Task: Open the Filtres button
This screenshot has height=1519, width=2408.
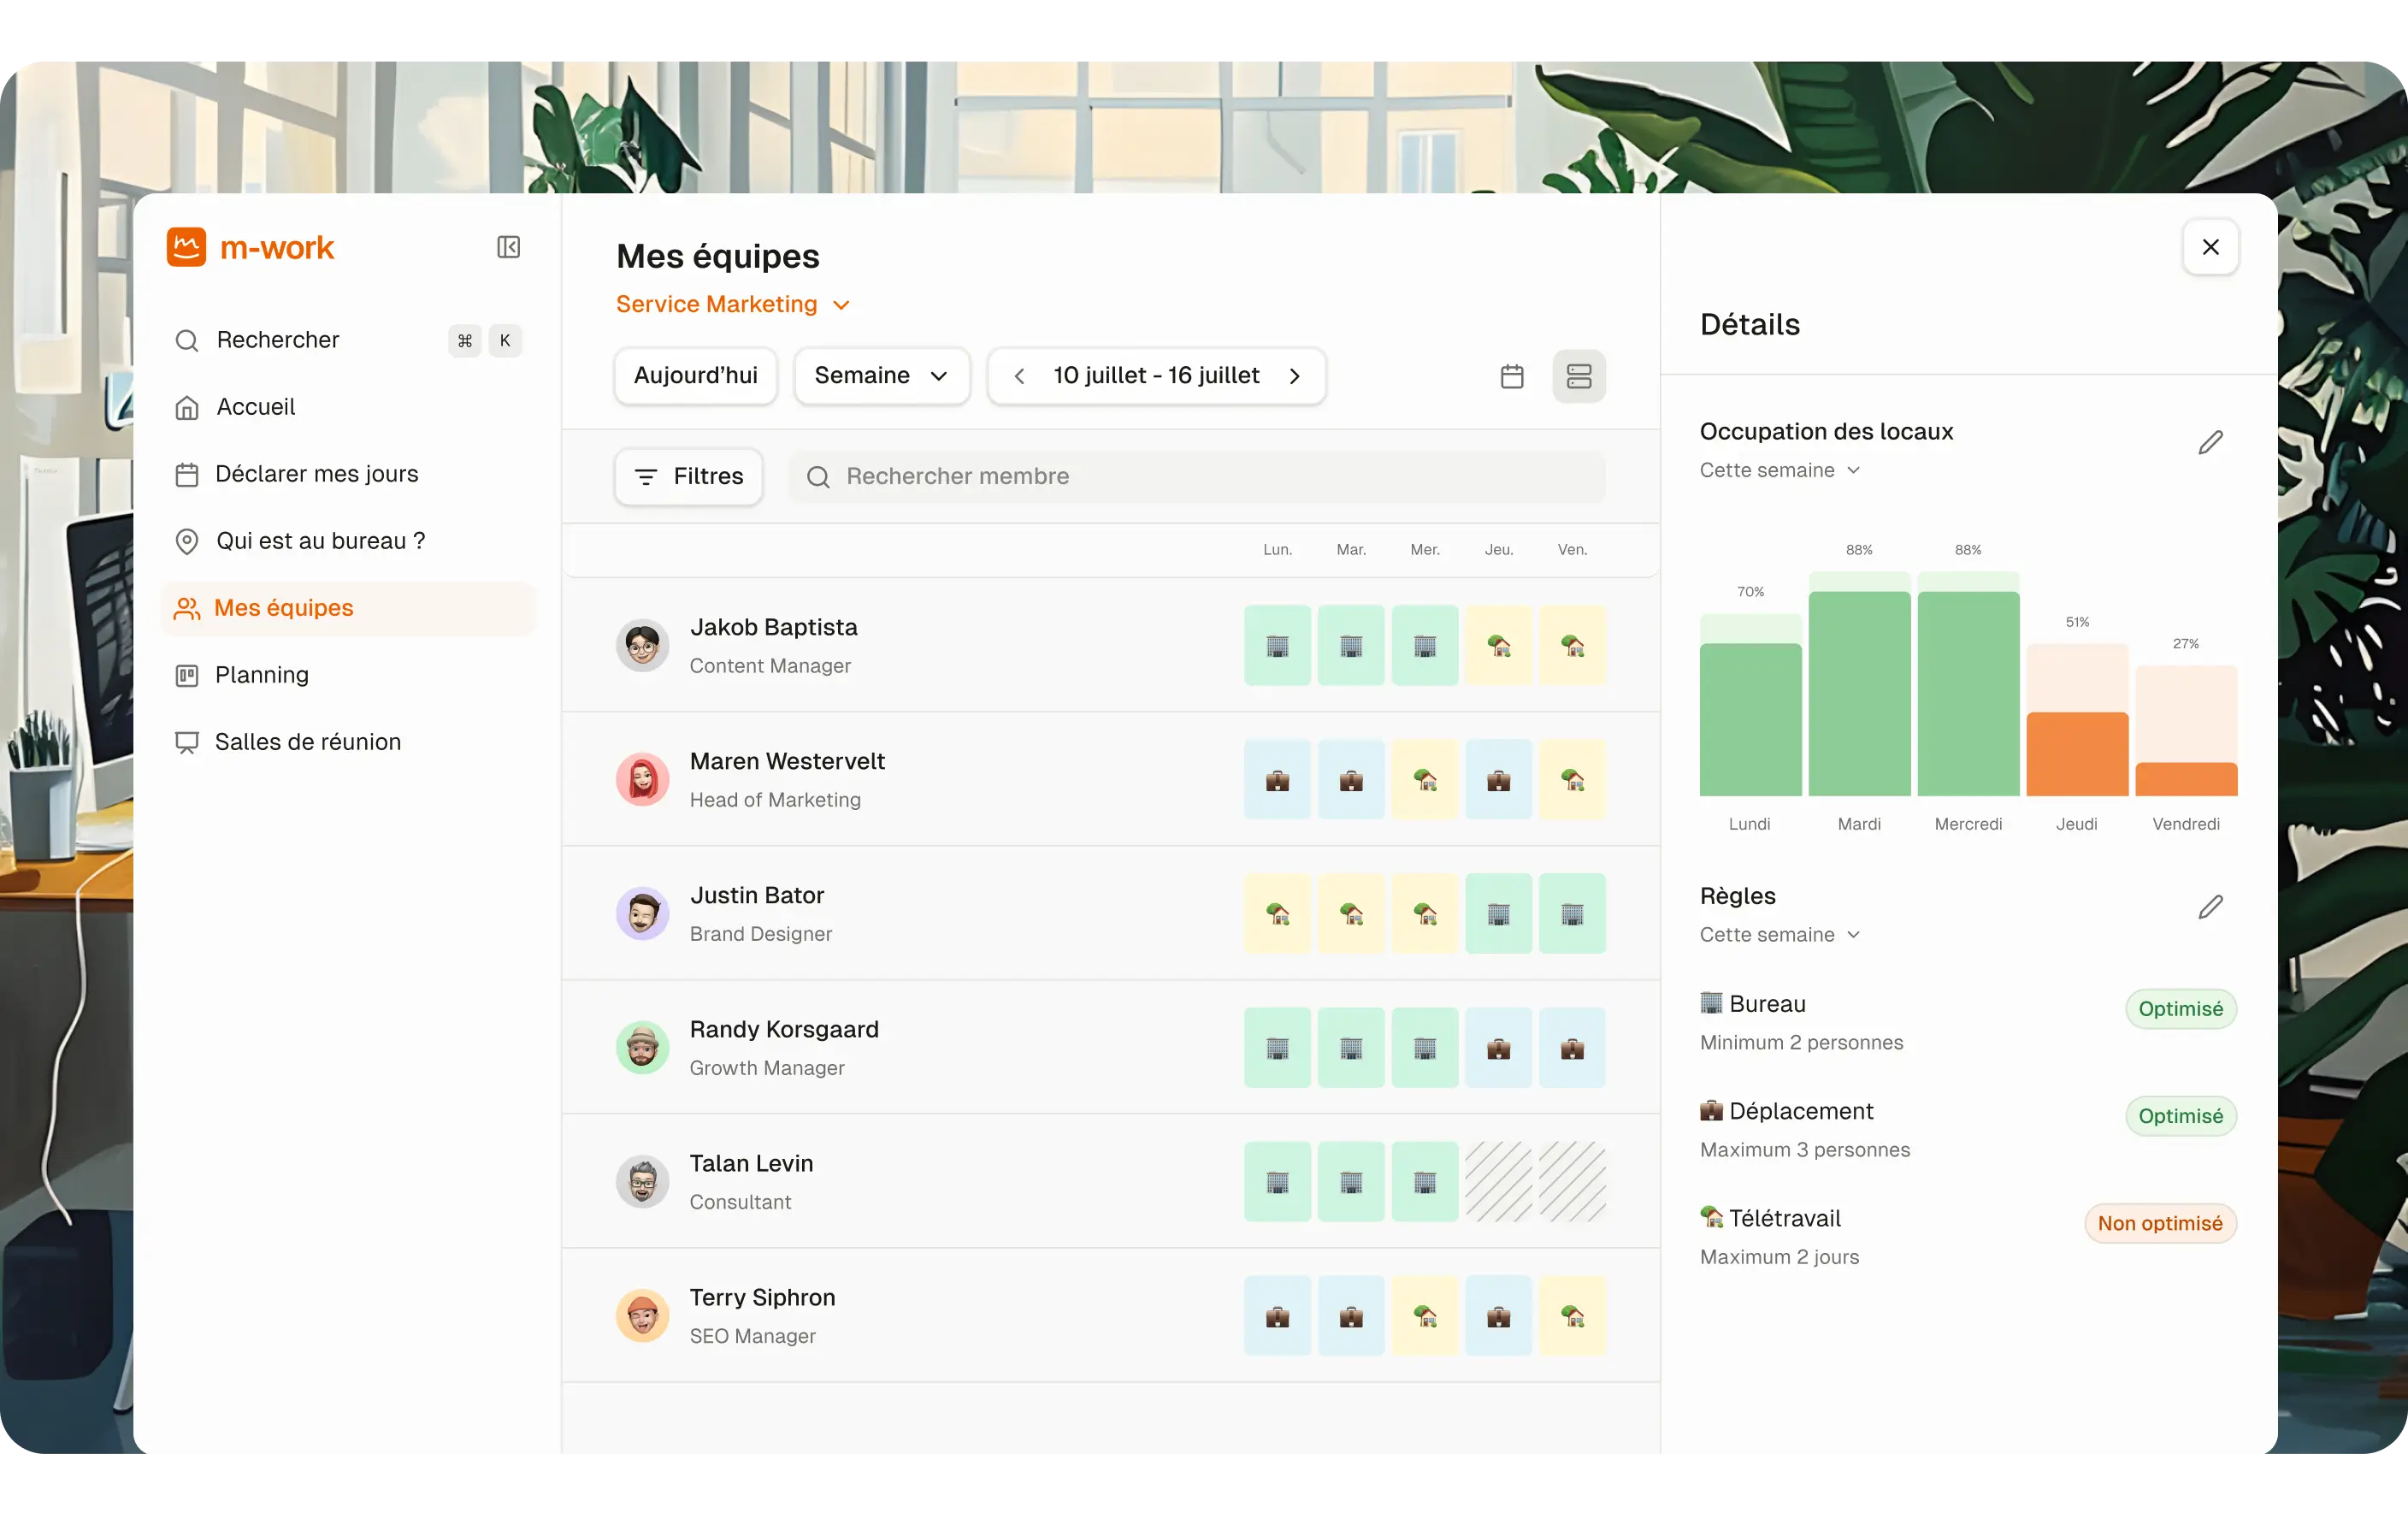Action: 689,477
